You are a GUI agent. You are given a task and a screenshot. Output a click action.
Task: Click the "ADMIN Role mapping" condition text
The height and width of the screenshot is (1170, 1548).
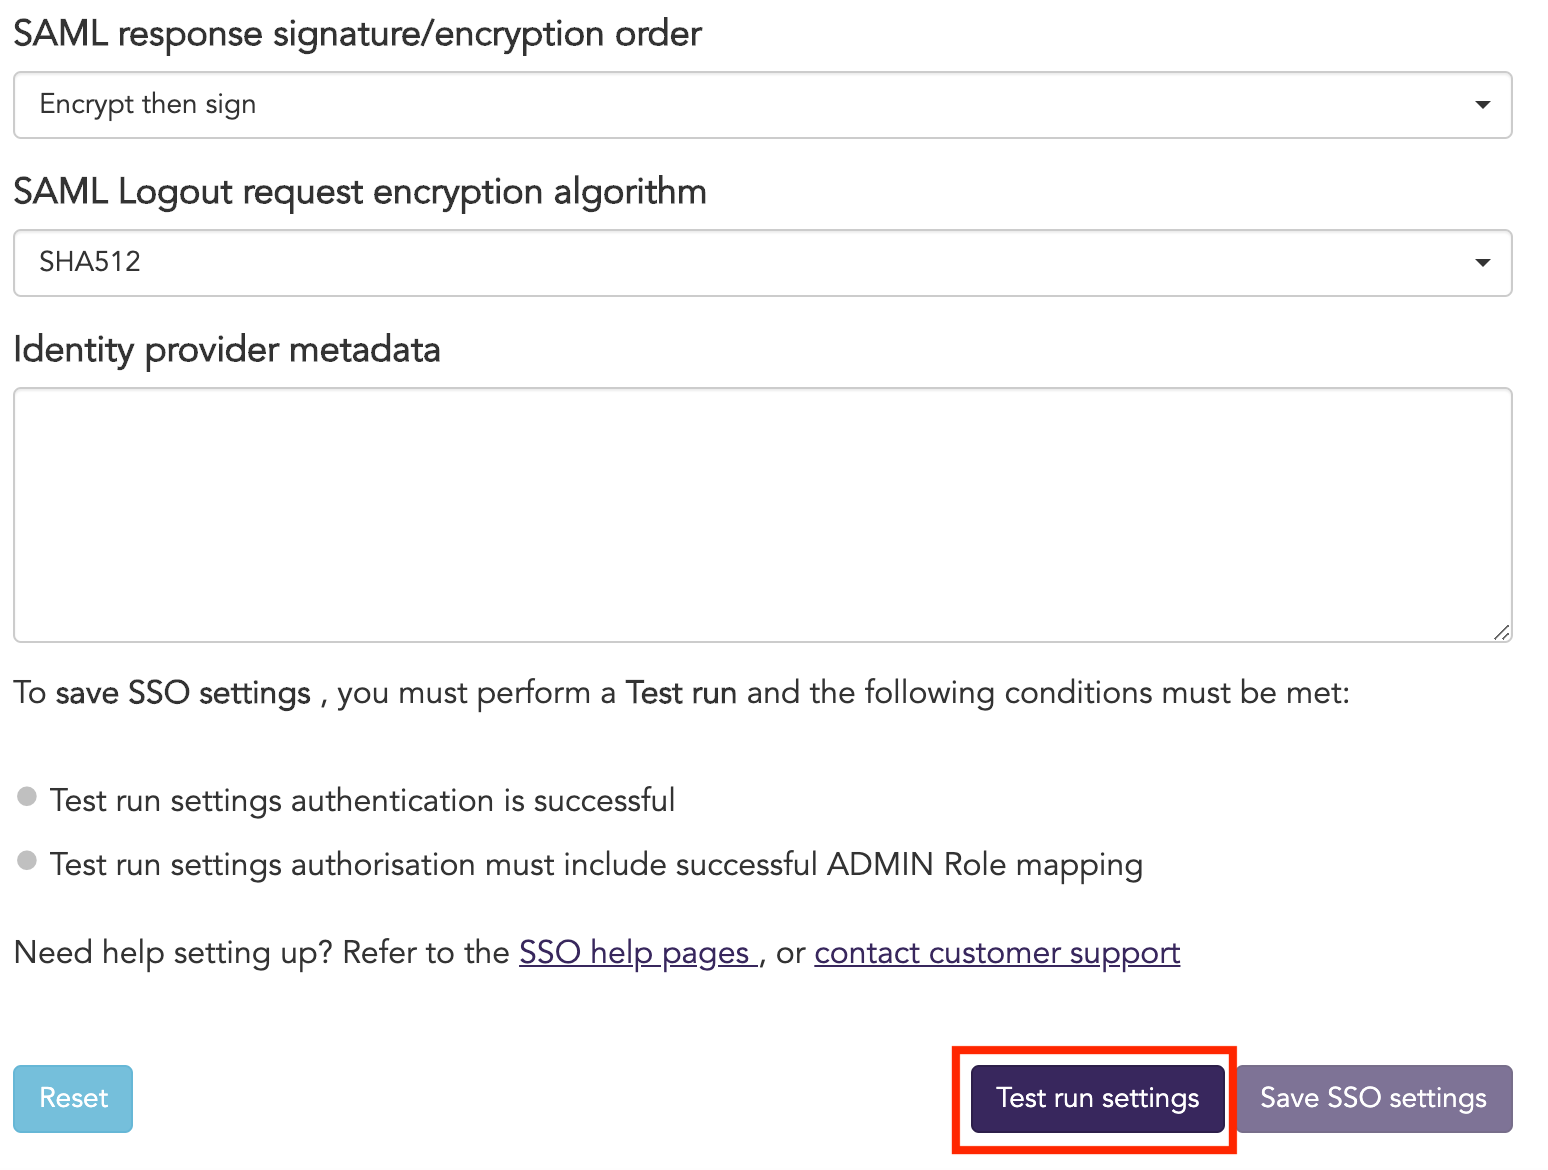coord(596,865)
